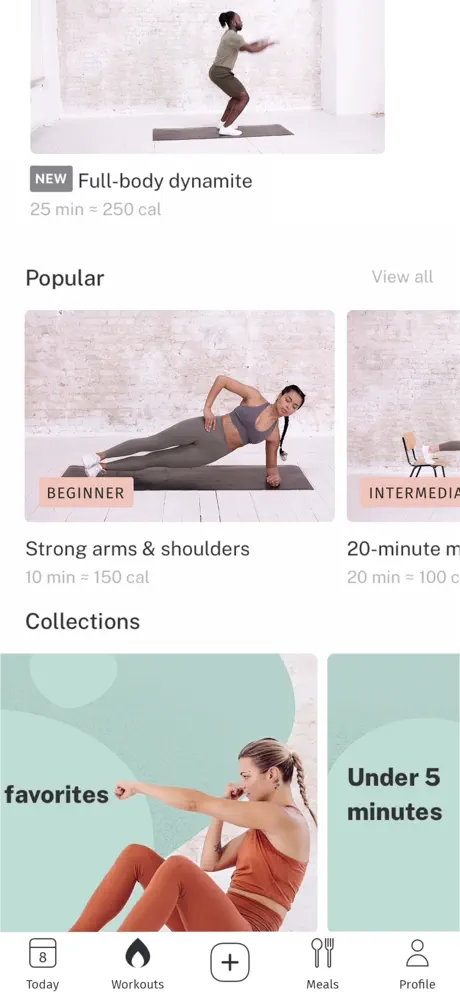Open the Profile person icon
The width and height of the screenshot is (460, 997).
[x=417, y=953]
